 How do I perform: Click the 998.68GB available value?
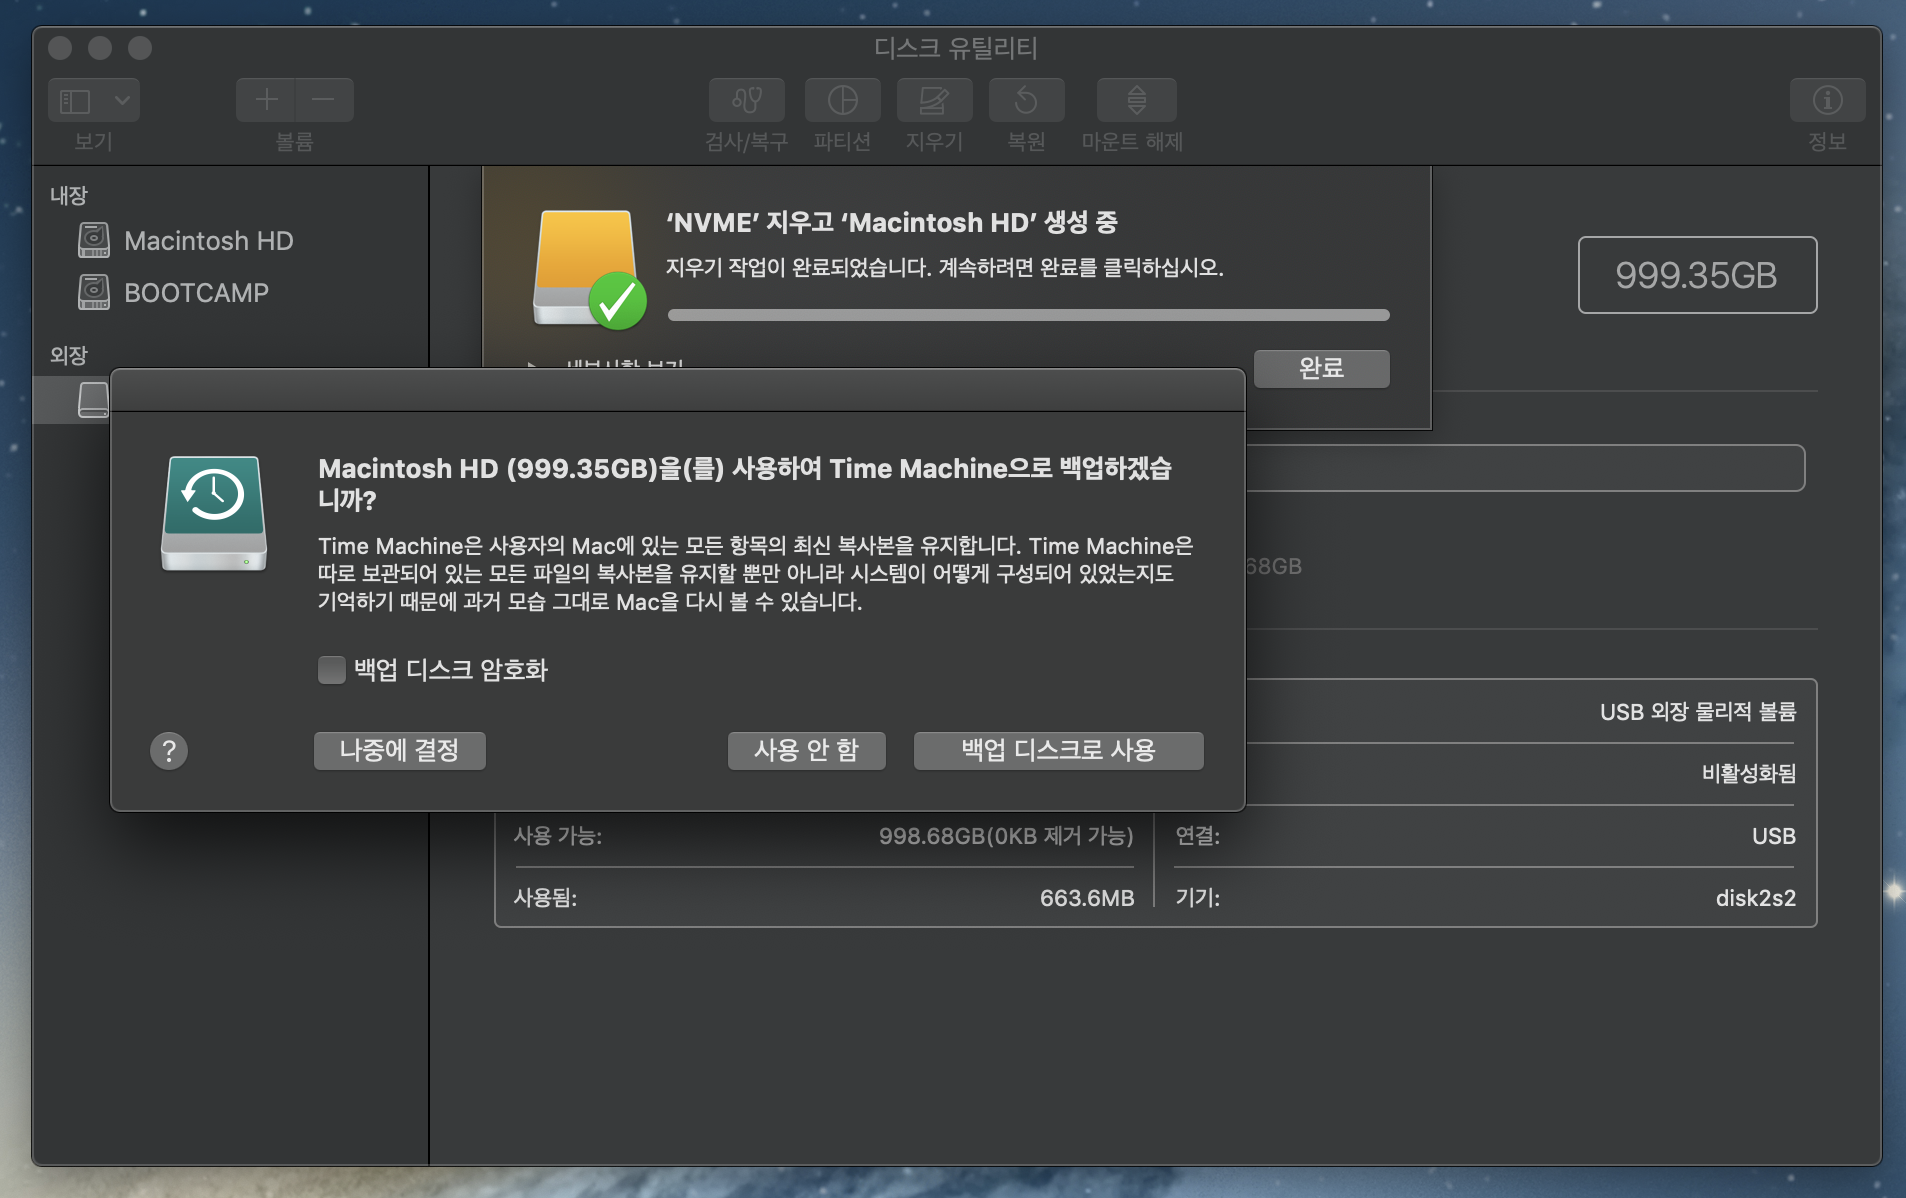1006,836
